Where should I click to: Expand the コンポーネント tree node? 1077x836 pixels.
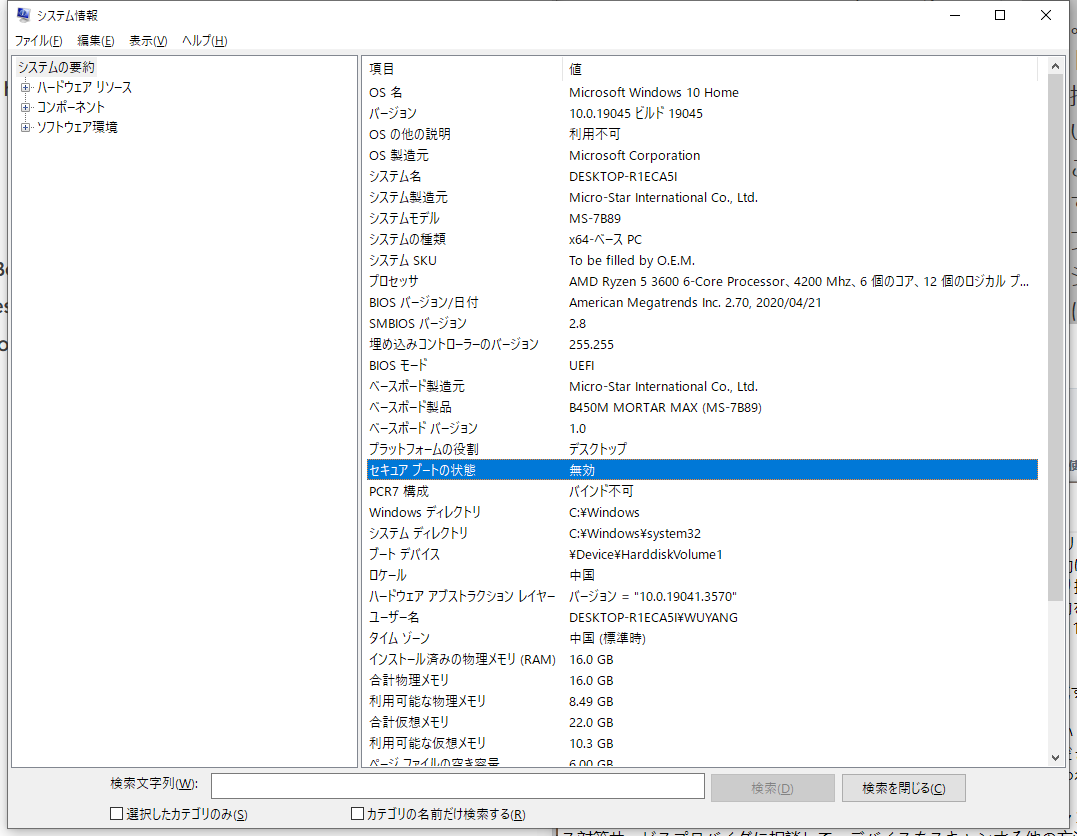click(26, 107)
